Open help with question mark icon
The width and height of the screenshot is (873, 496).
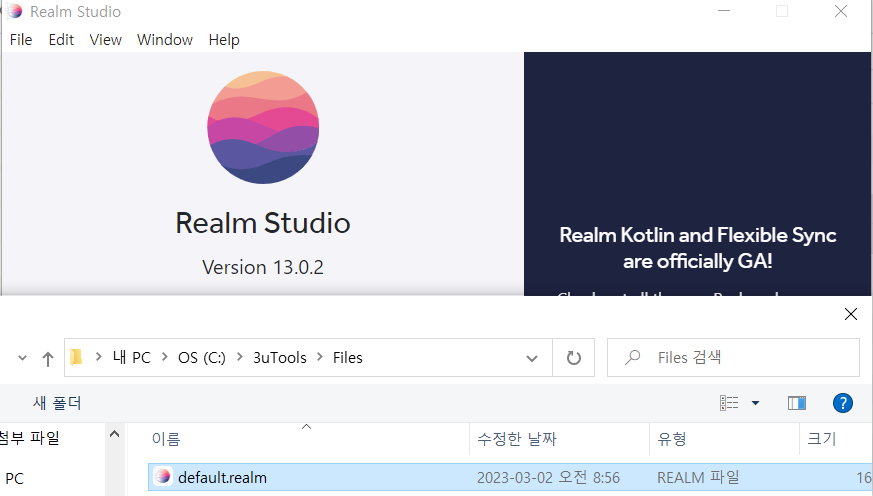pyautogui.click(x=842, y=403)
